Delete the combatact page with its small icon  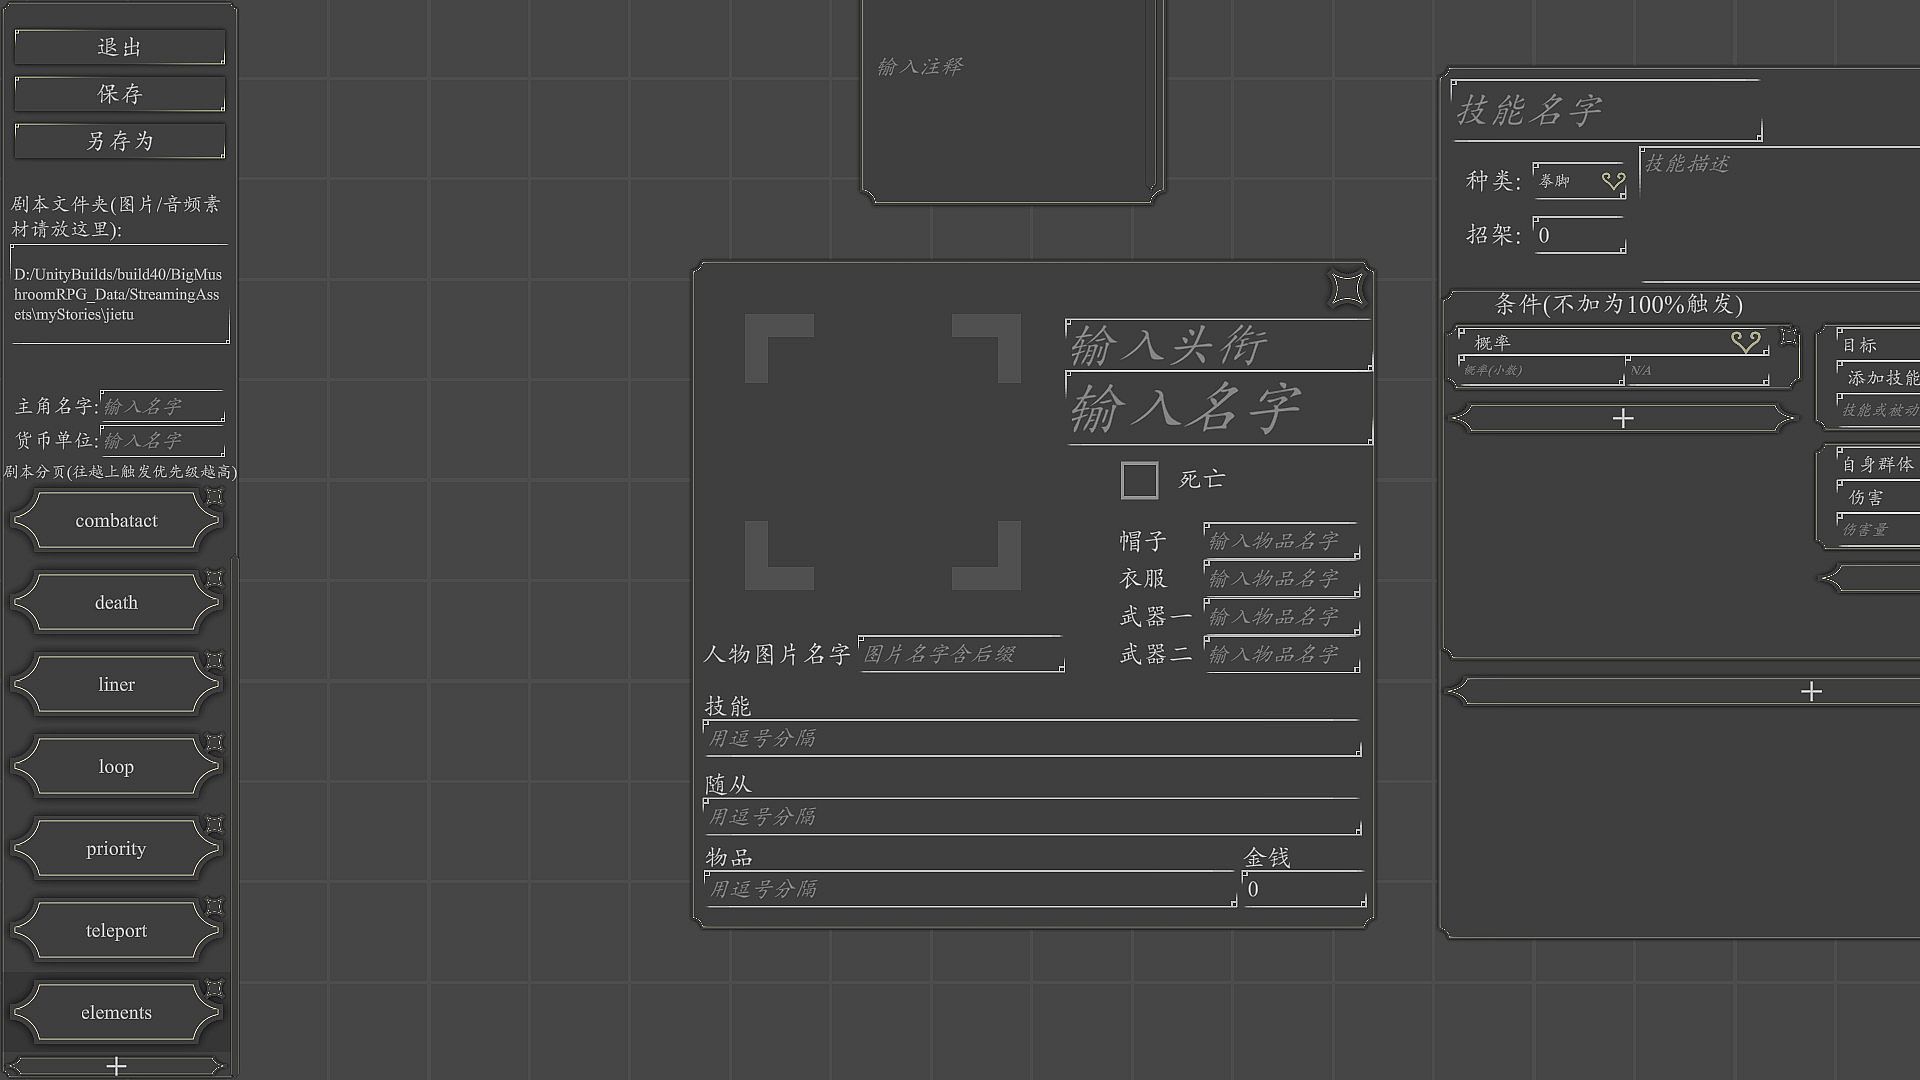tap(214, 497)
